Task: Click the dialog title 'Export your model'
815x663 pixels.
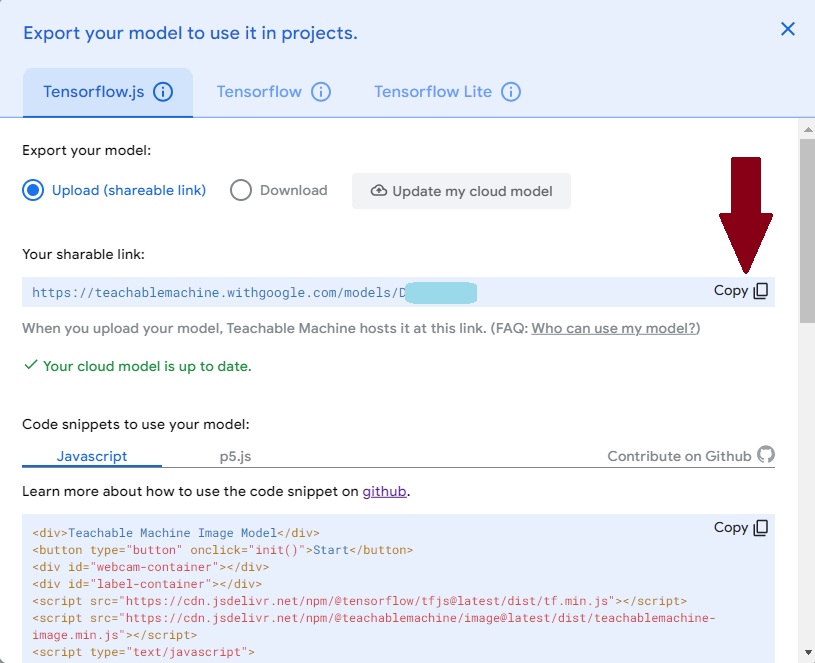Action: click(190, 33)
